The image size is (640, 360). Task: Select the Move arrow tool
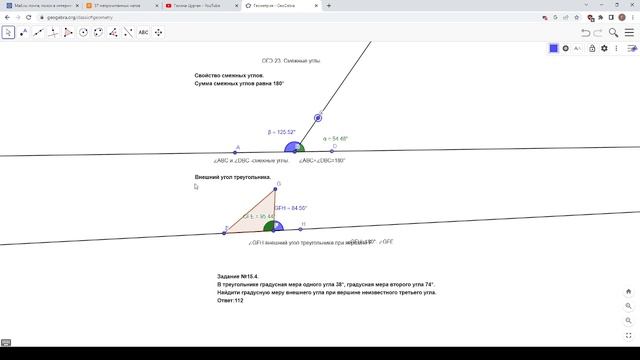pyautogui.click(x=8, y=33)
